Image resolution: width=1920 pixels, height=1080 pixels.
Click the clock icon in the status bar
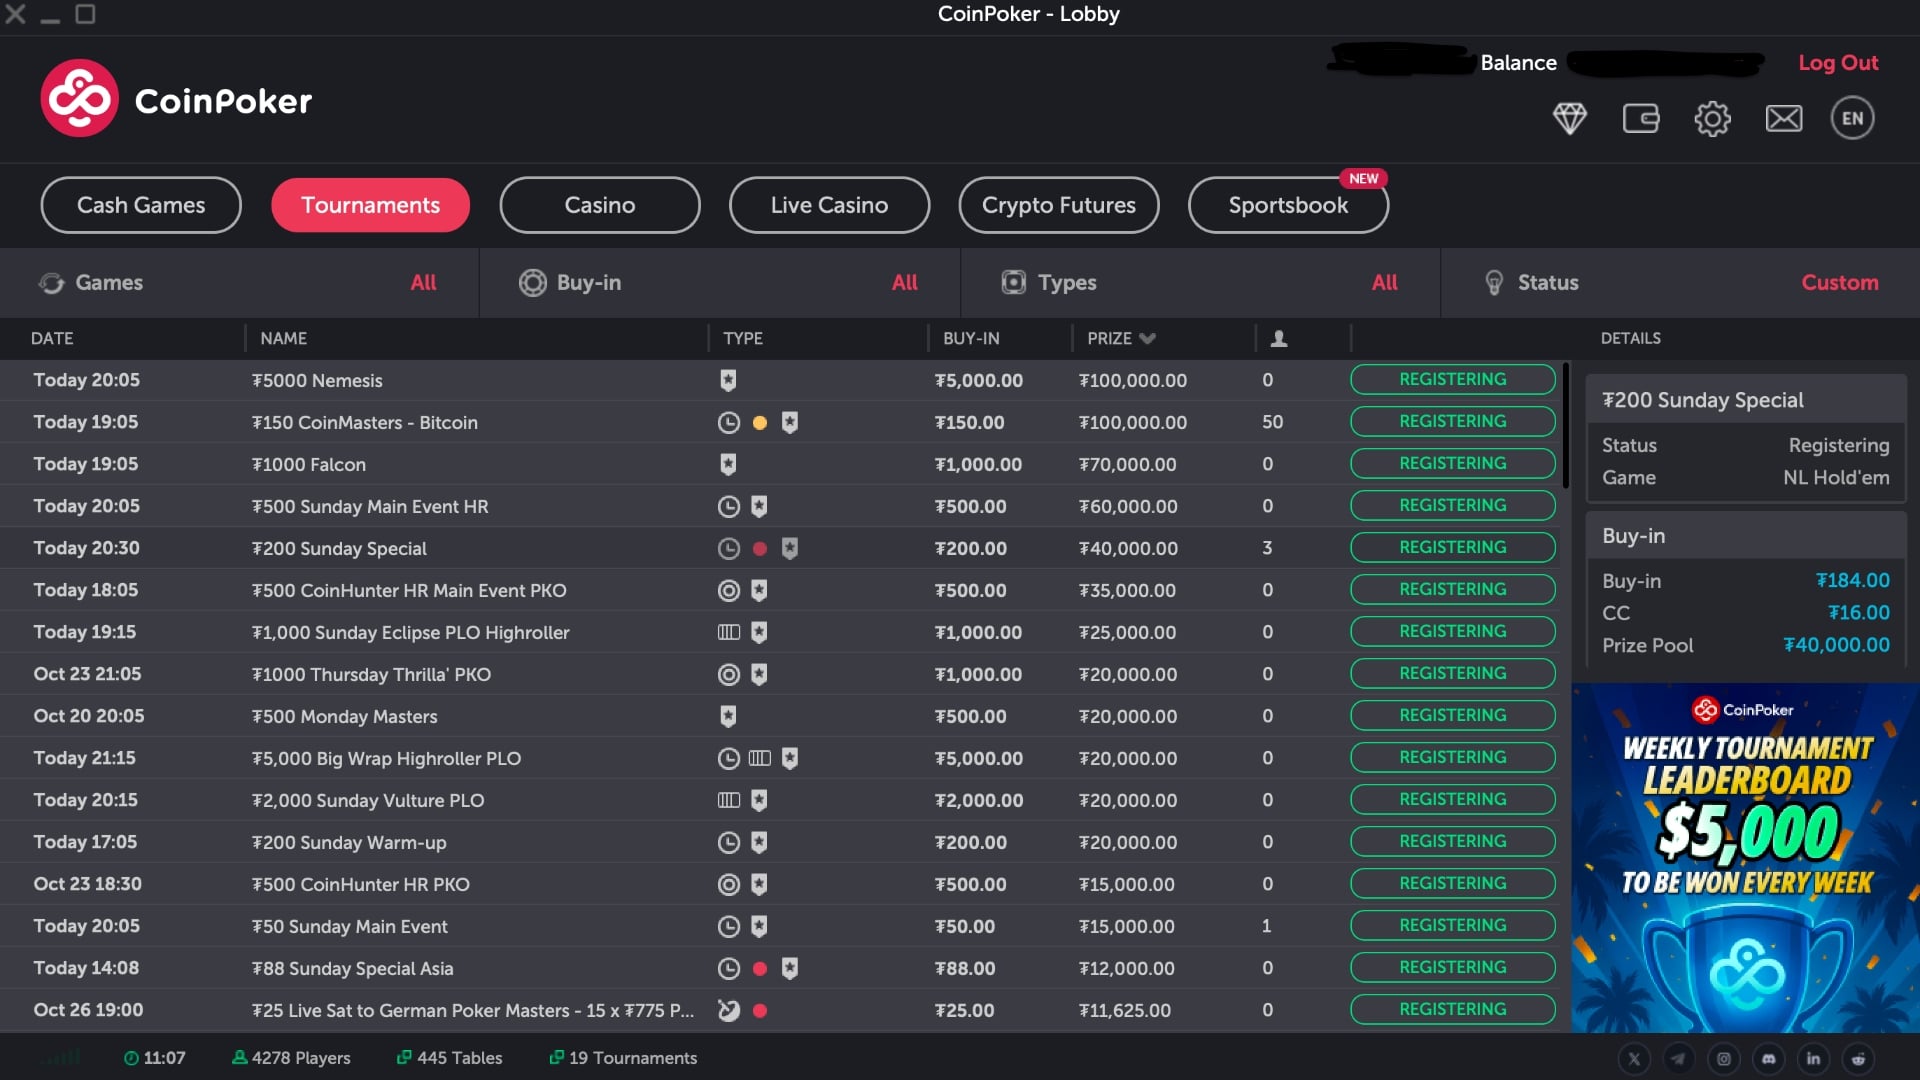pyautogui.click(x=131, y=1058)
